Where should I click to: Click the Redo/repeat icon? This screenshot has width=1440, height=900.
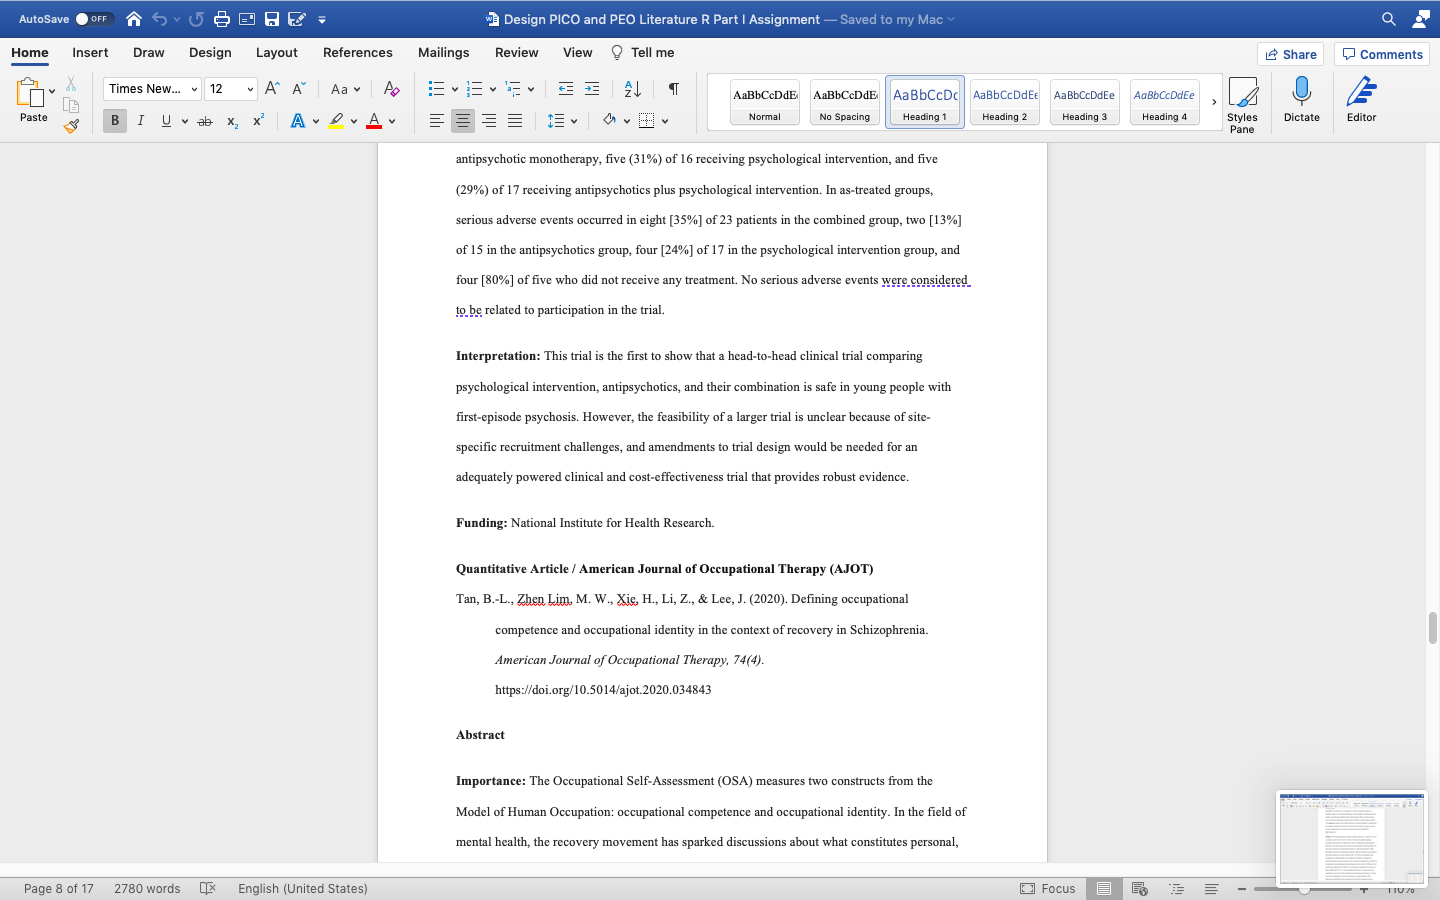pos(196,19)
